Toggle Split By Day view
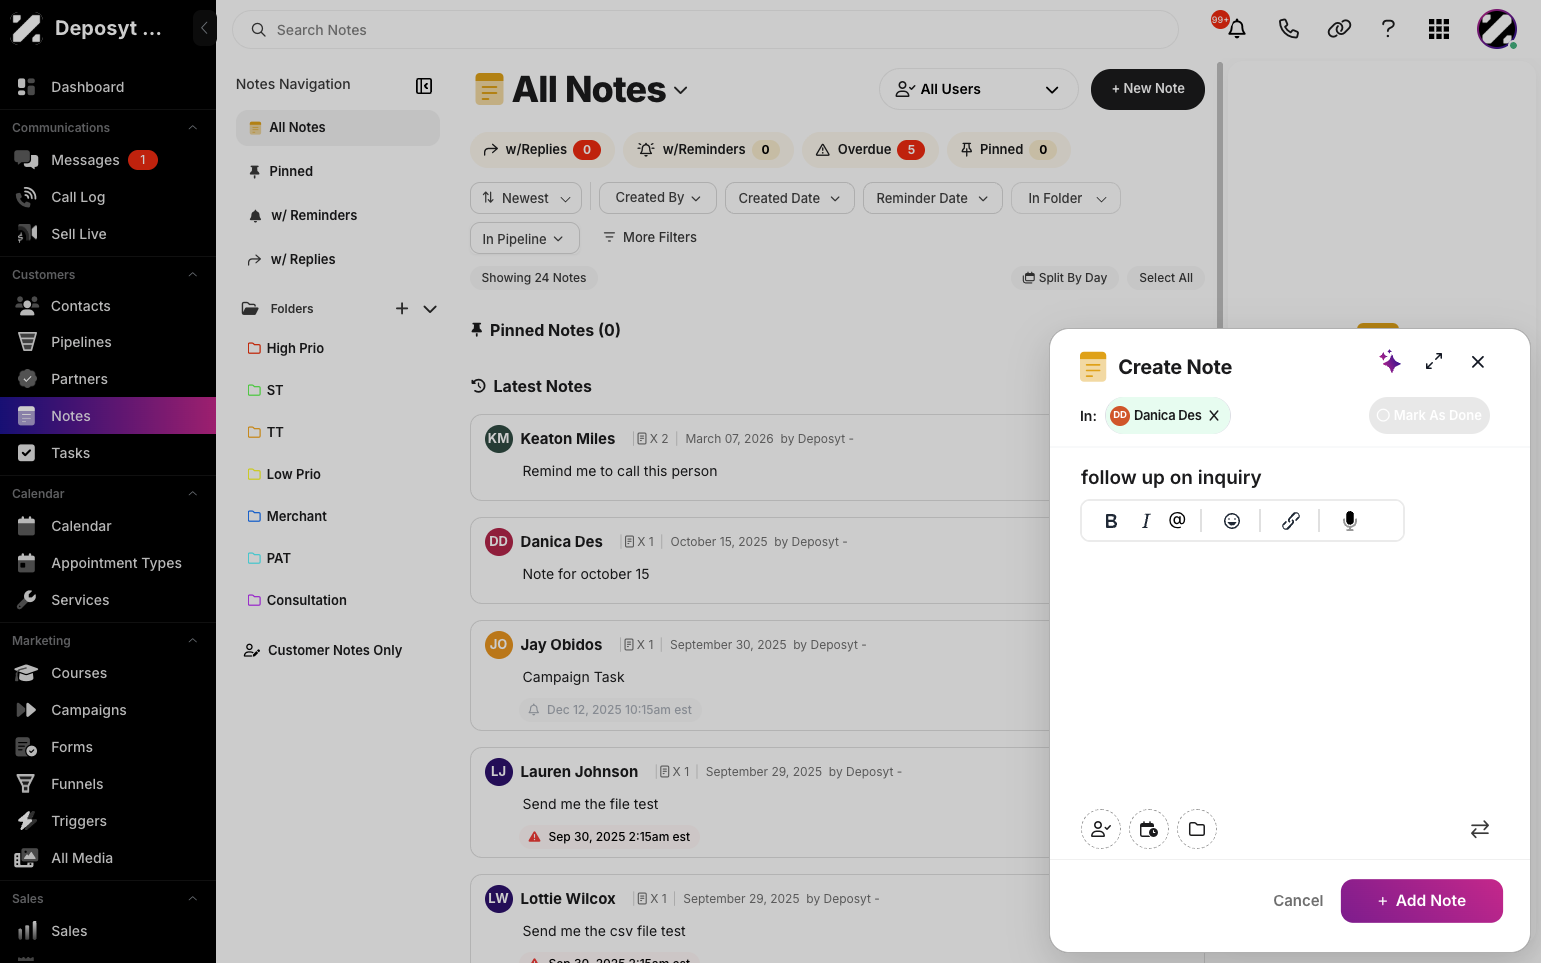This screenshot has width=1541, height=963. [x=1064, y=278]
